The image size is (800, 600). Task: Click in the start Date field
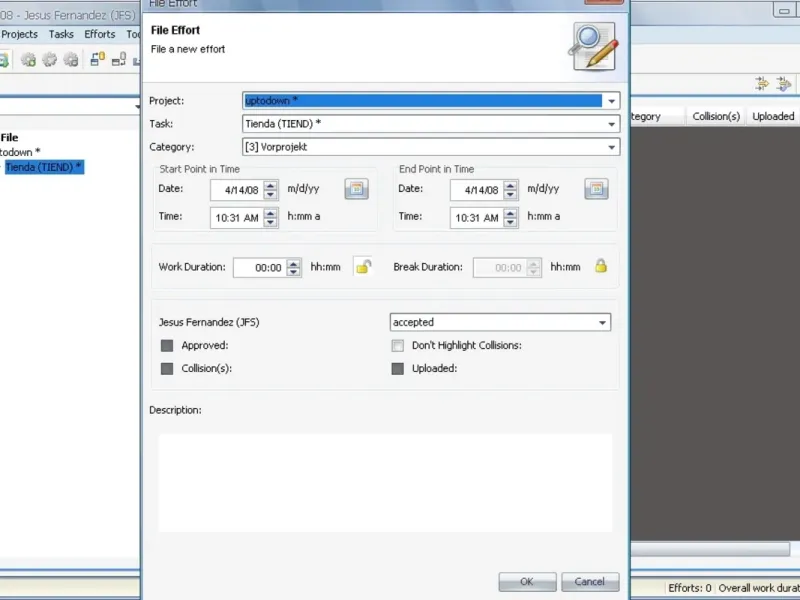click(238, 190)
